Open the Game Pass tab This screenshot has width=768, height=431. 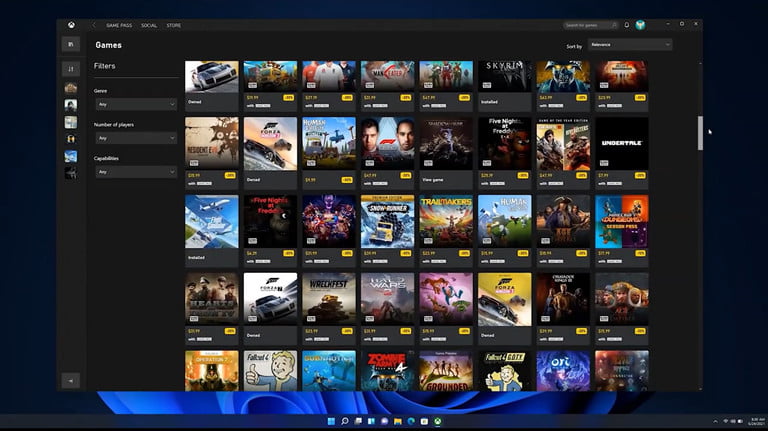pos(119,25)
